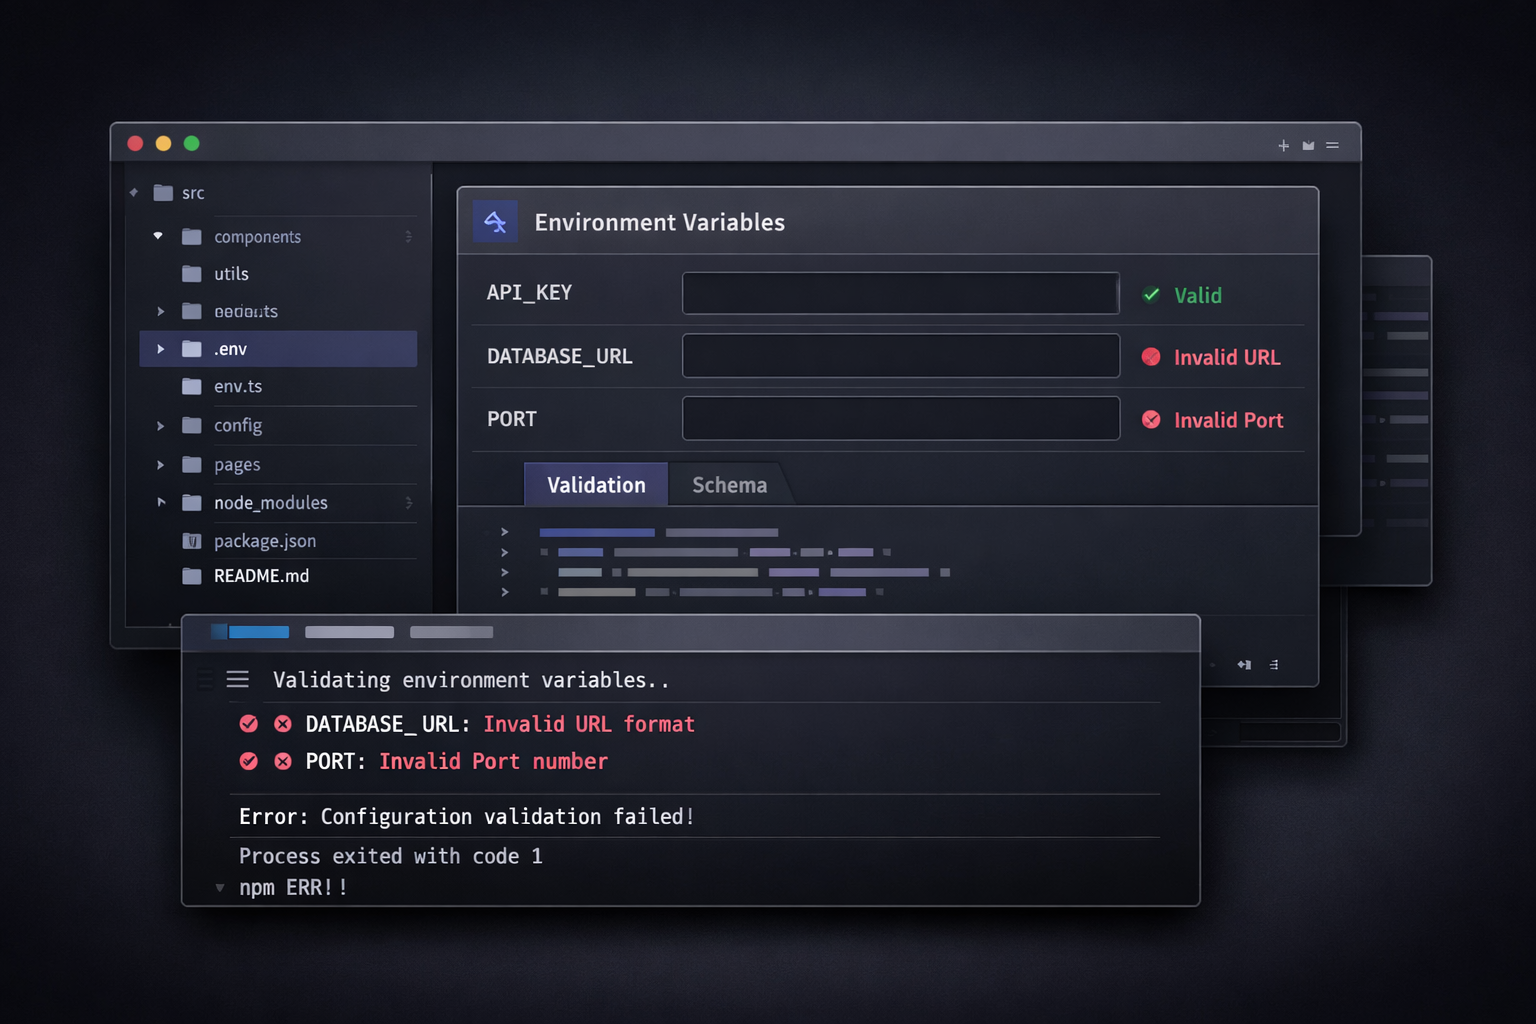Click the src folder icon
1536x1024 pixels.
[x=163, y=192]
